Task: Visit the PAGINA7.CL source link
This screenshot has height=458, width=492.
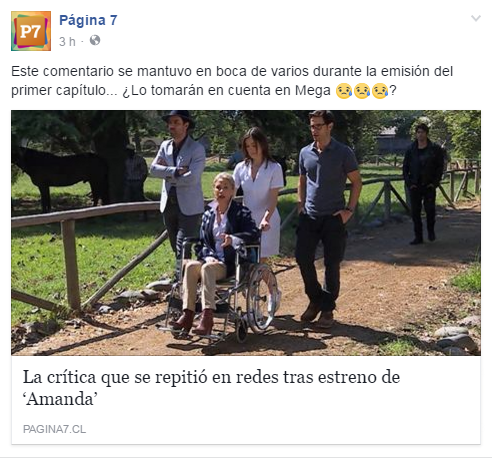Action: [x=54, y=429]
